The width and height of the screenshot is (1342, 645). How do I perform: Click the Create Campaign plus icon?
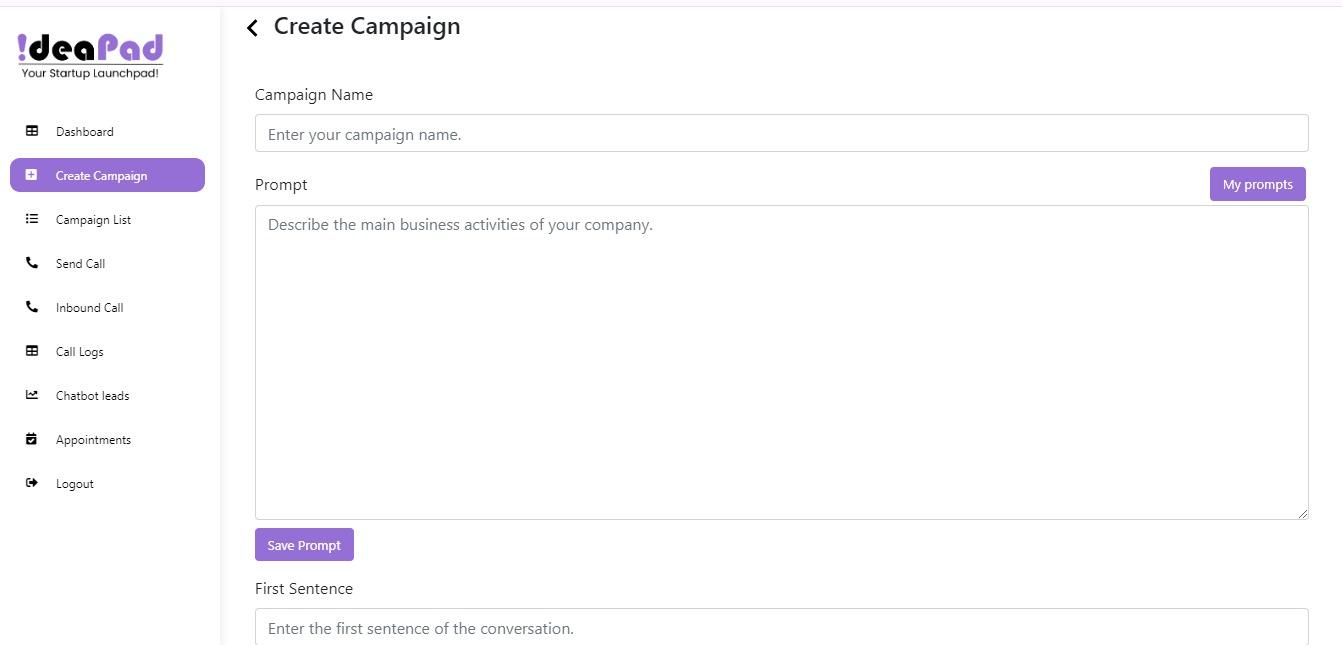pyautogui.click(x=32, y=175)
